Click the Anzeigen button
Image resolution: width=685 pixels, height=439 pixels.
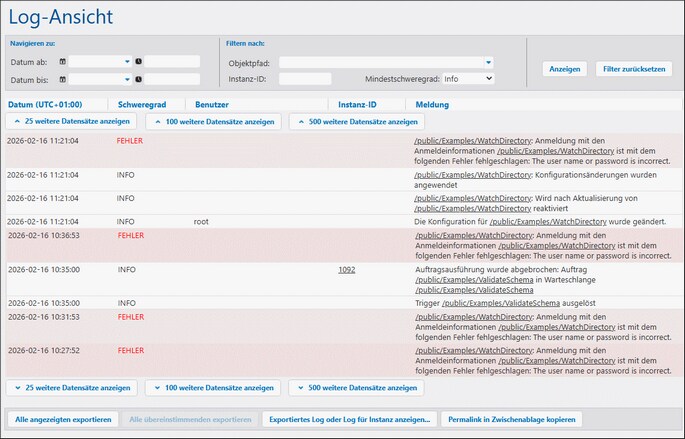[564, 69]
